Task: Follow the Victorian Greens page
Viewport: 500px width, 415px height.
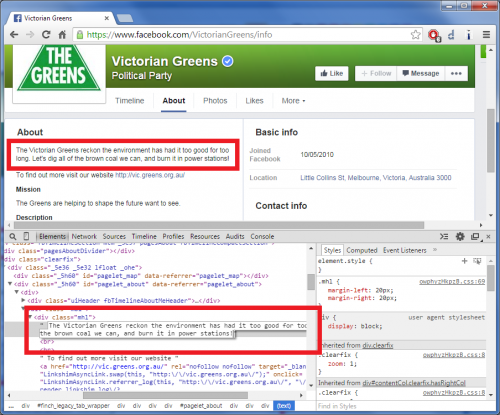Action: coord(376,73)
